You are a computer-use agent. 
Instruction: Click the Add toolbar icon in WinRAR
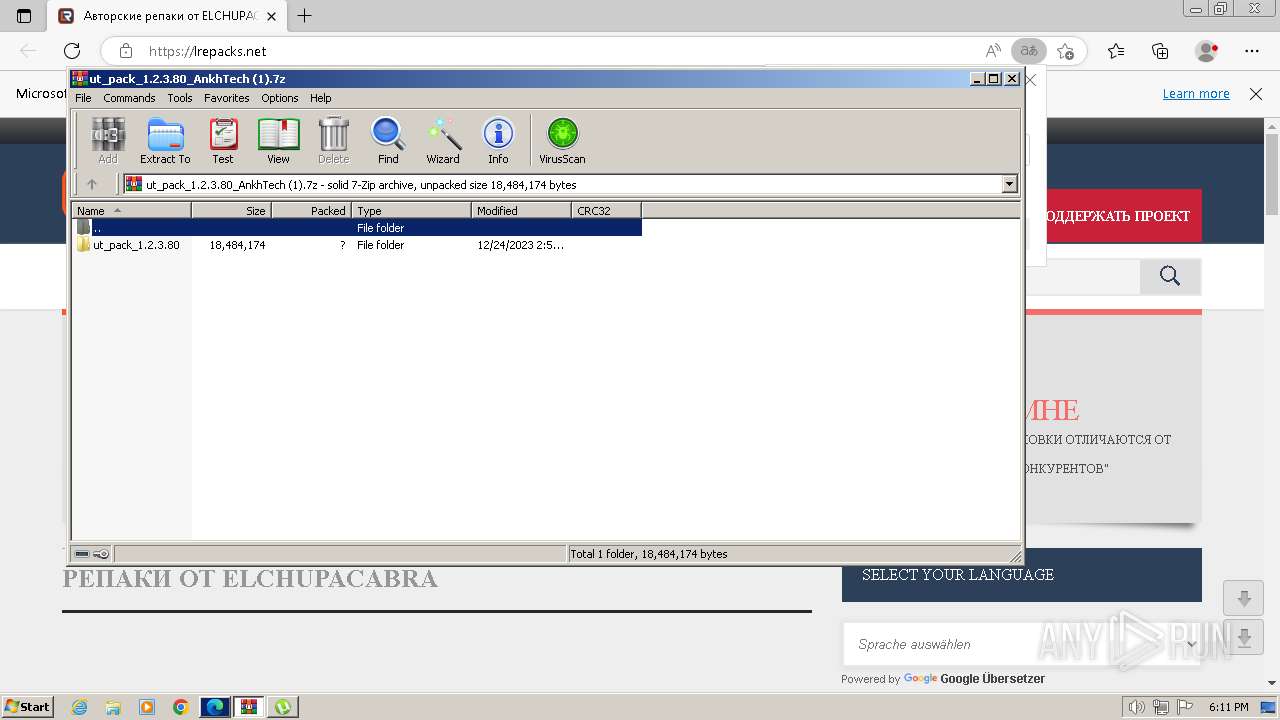click(108, 140)
